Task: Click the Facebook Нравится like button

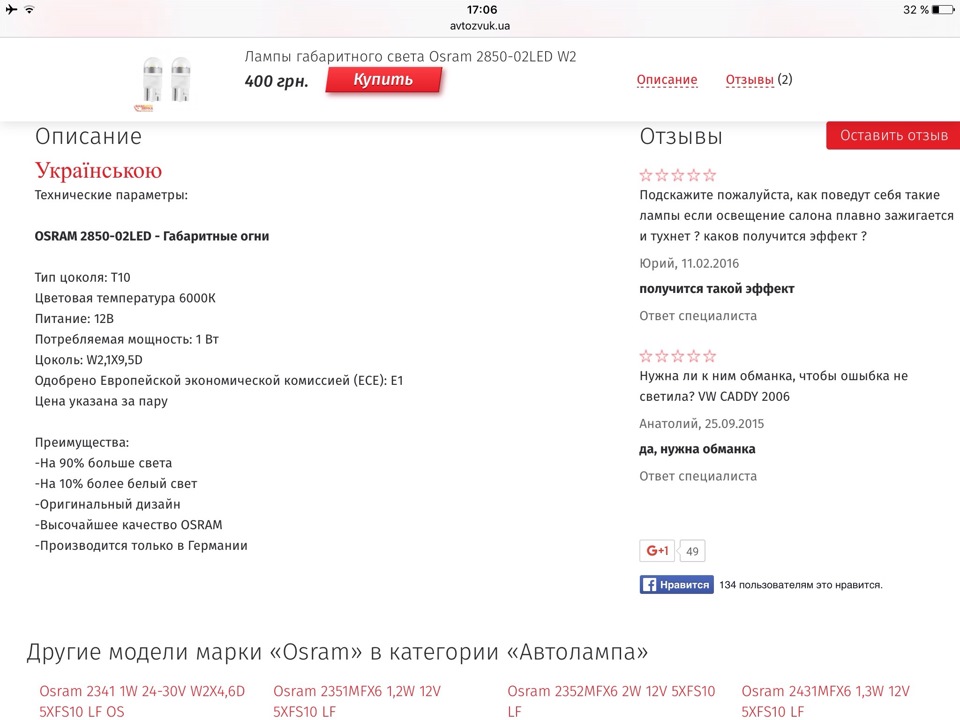Action: 677,585
